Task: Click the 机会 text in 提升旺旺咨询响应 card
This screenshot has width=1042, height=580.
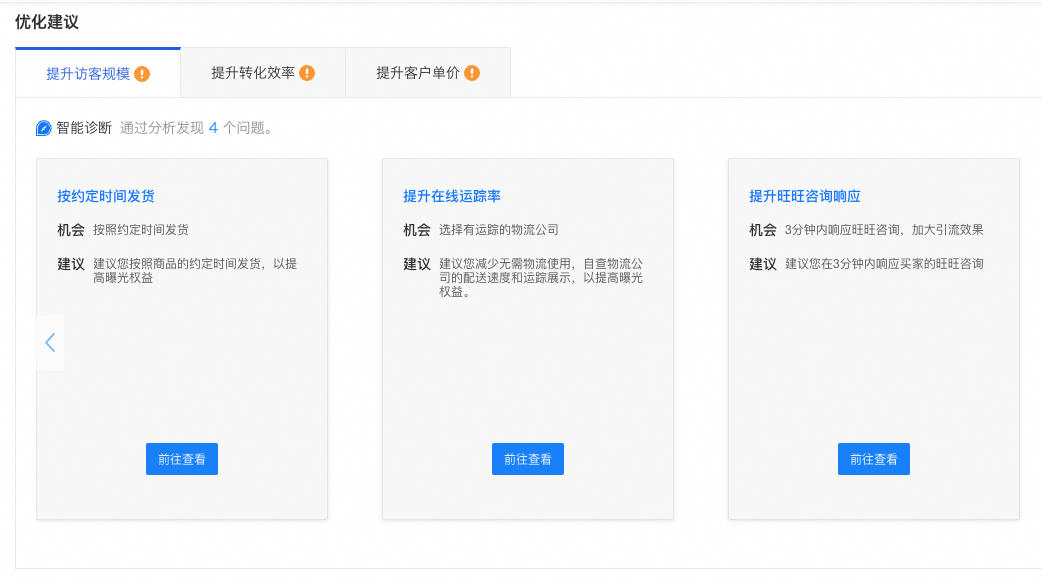Action: pyautogui.click(x=884, y=230)
